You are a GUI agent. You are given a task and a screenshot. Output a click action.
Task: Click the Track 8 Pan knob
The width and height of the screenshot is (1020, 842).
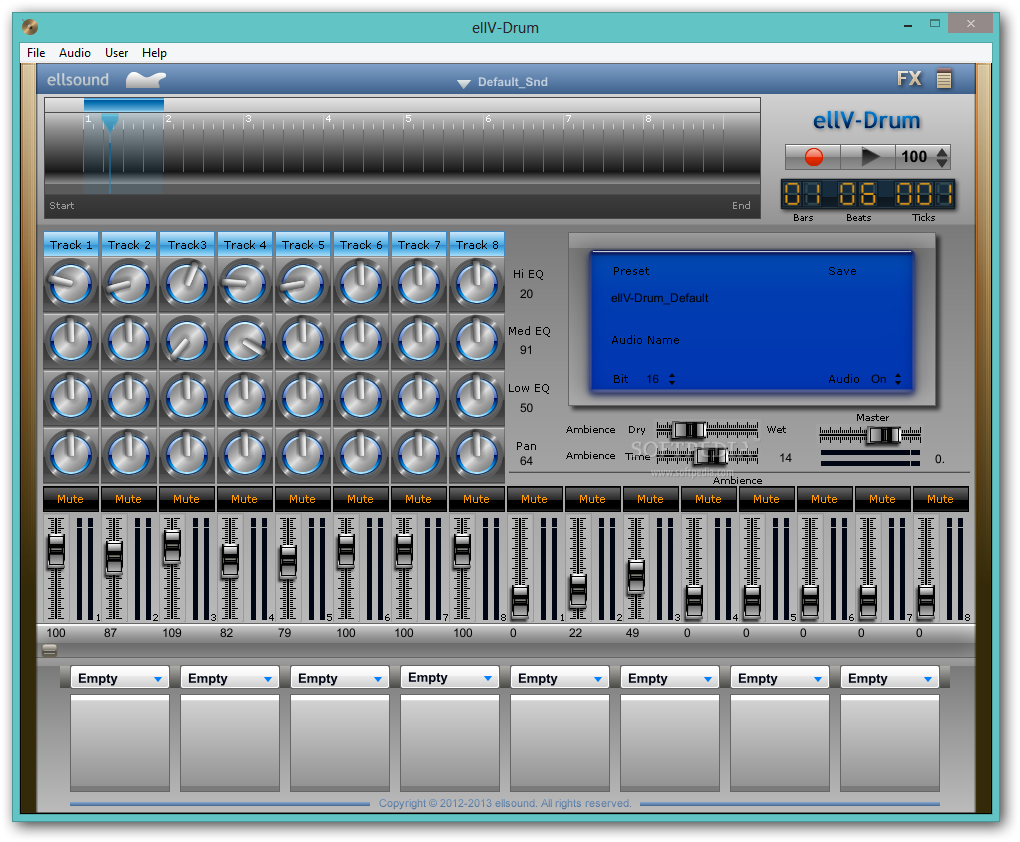tap(477, 454)
